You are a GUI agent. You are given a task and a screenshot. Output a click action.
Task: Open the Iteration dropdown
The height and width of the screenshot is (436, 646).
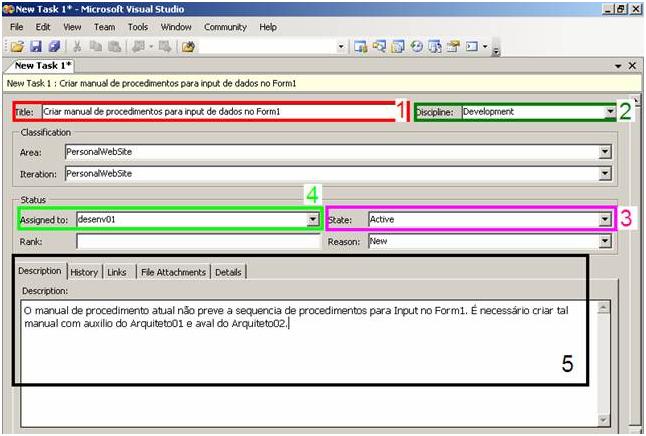604,173
